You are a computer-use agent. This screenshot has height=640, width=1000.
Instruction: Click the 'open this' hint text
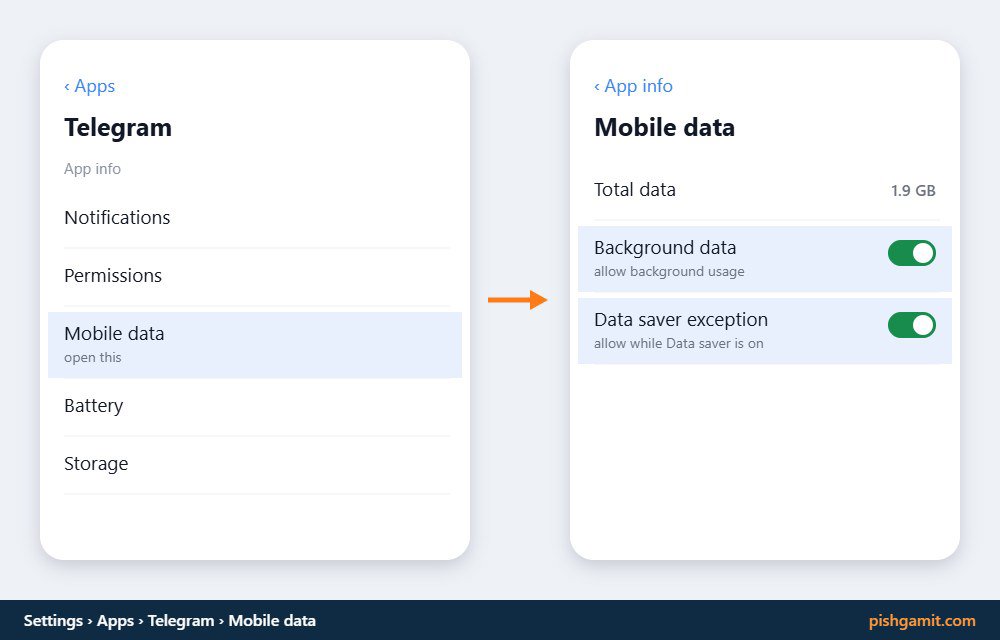point(92,358)
